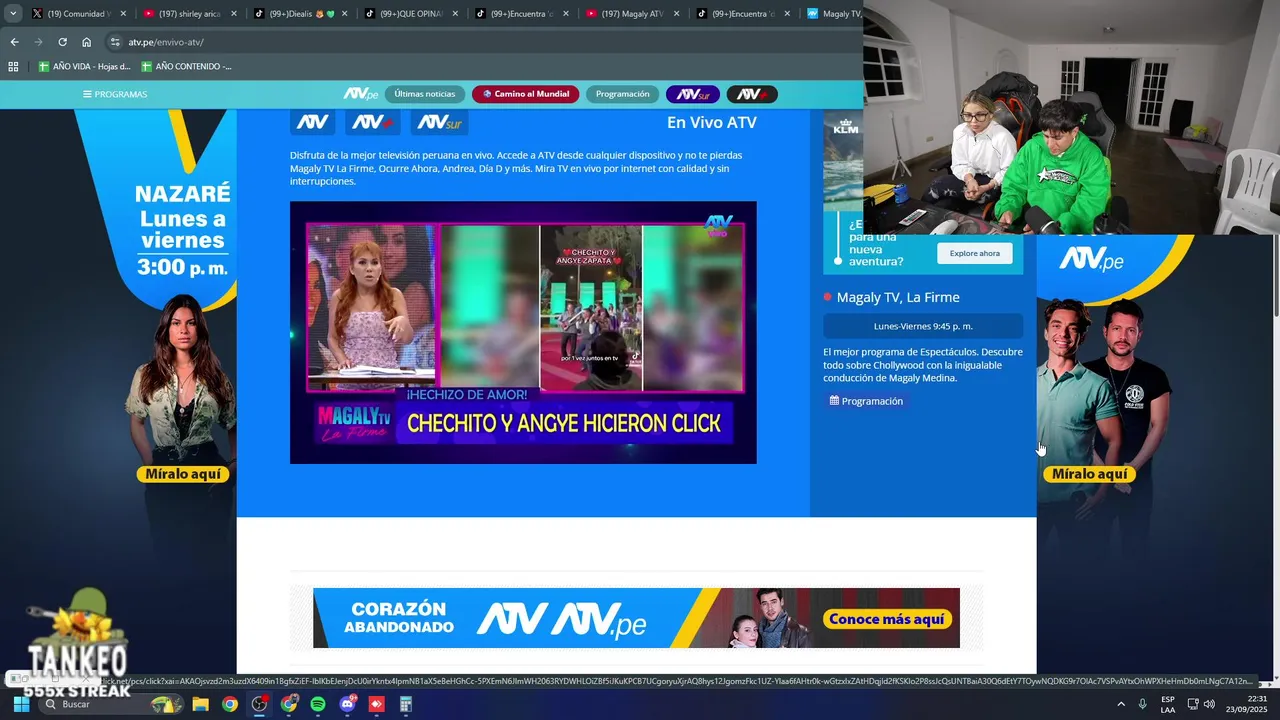Open ATV+ from the header navigation pill
The height and width of the screenshot is (720, 1280).
752,94
